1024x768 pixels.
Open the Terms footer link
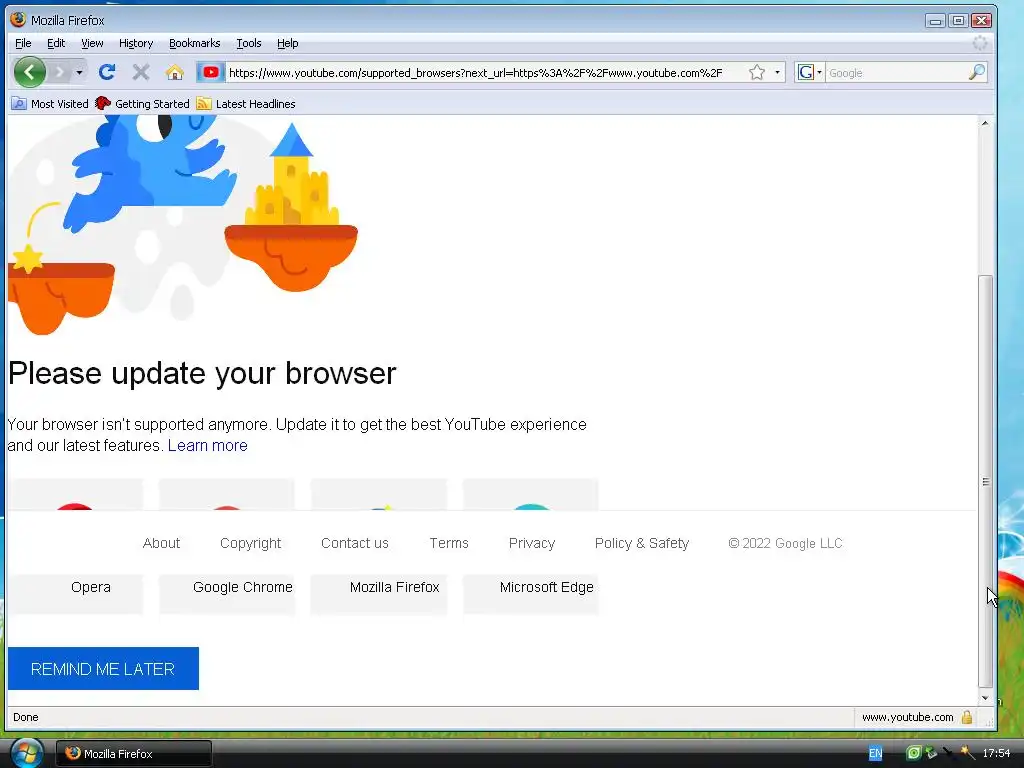pyautogui.click(x=449, y=543)
